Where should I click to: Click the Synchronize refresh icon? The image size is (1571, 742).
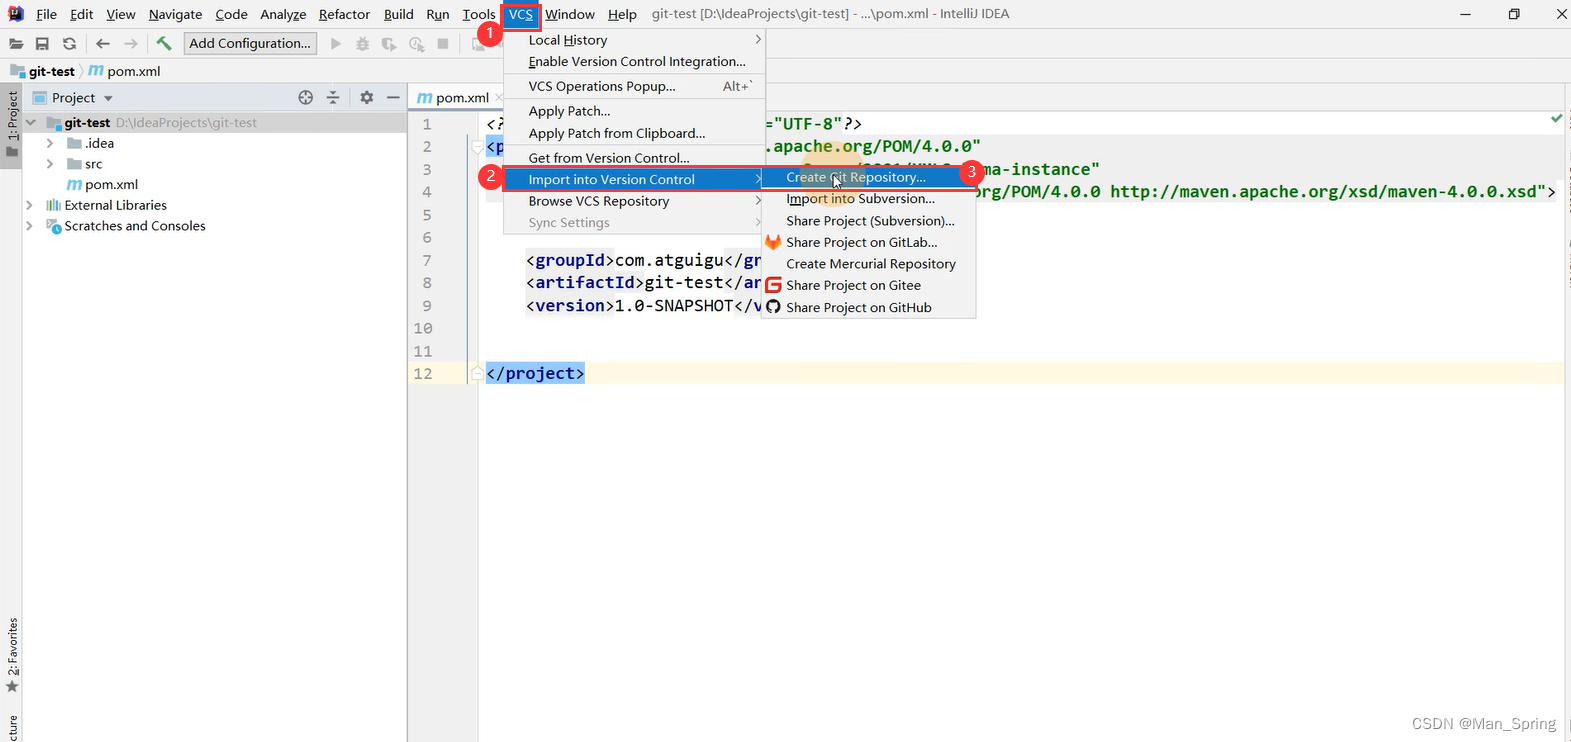(x=69, y=43)
